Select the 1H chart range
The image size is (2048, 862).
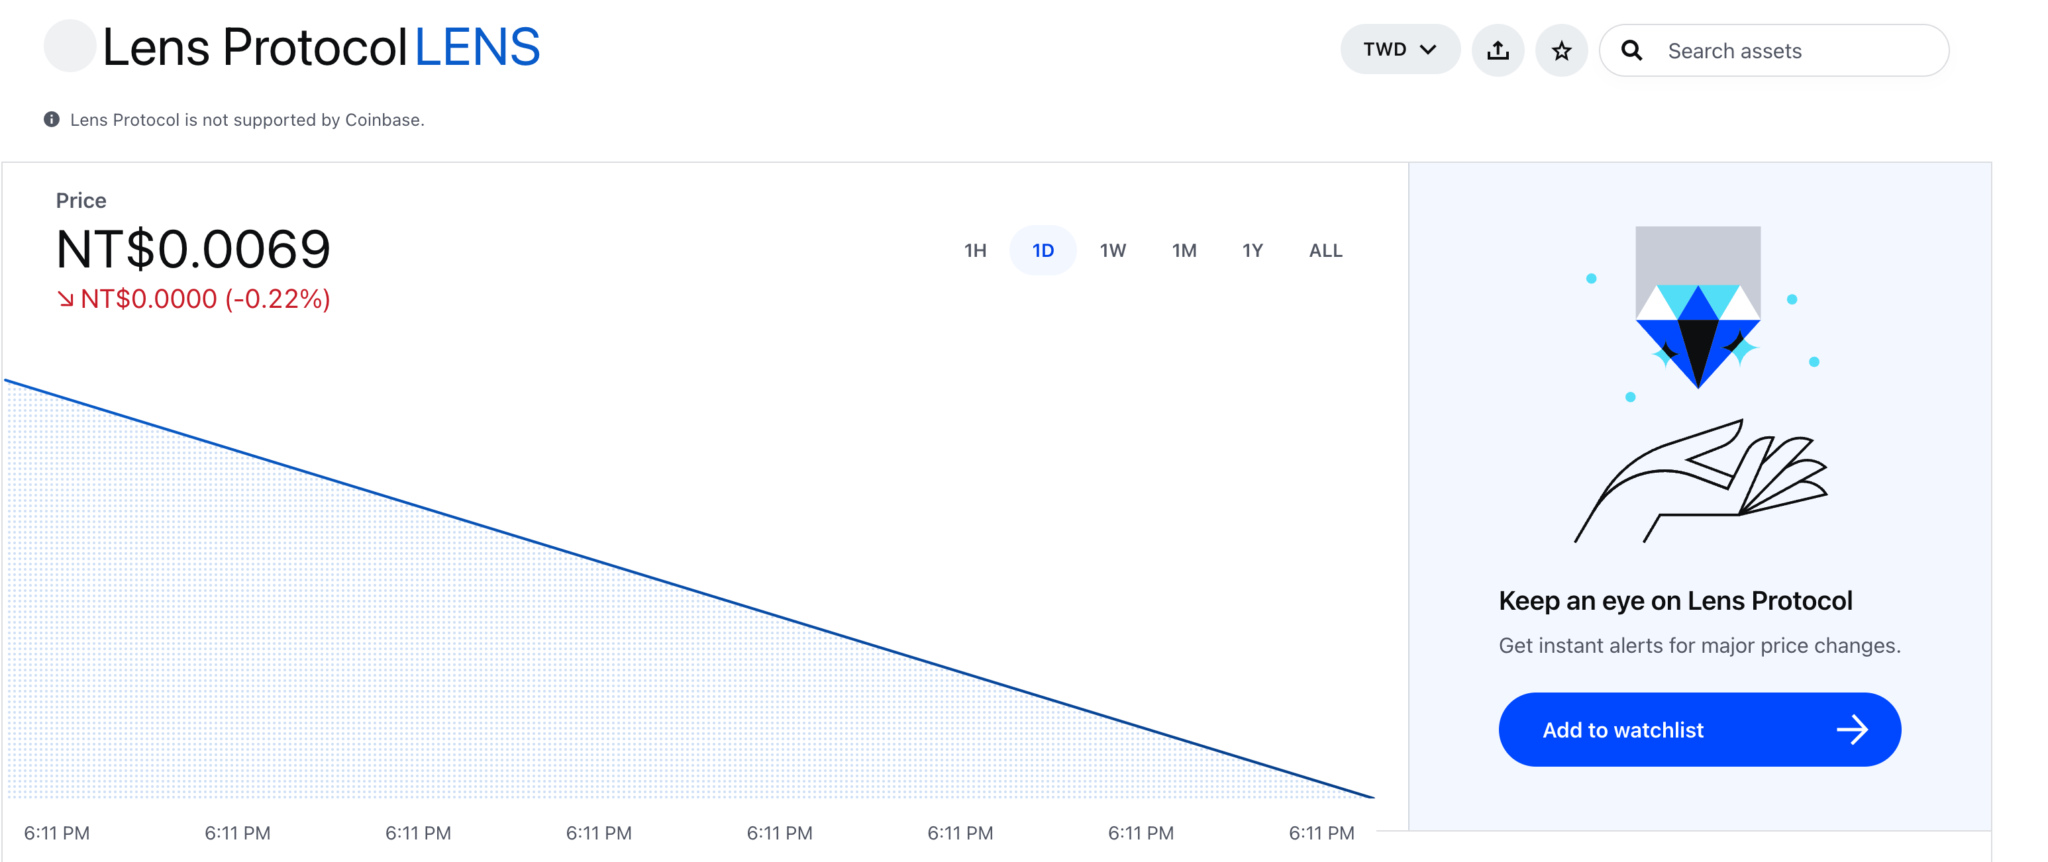pos(975,250)
